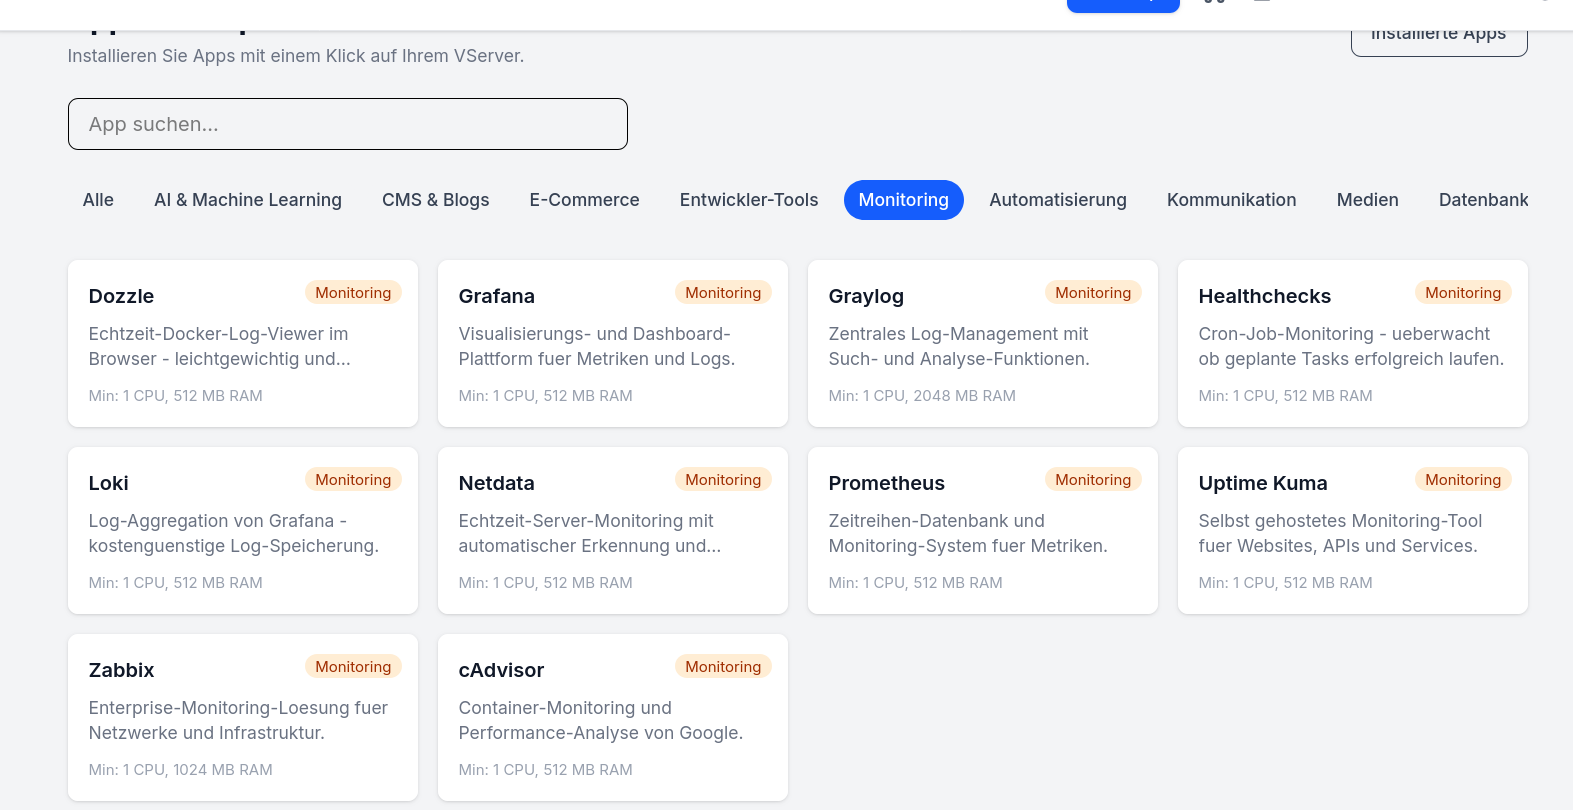The image size is (1573, 810).
Task: Click the Monitoring badge on Netdata card
Action: click(x=723, y=479)
